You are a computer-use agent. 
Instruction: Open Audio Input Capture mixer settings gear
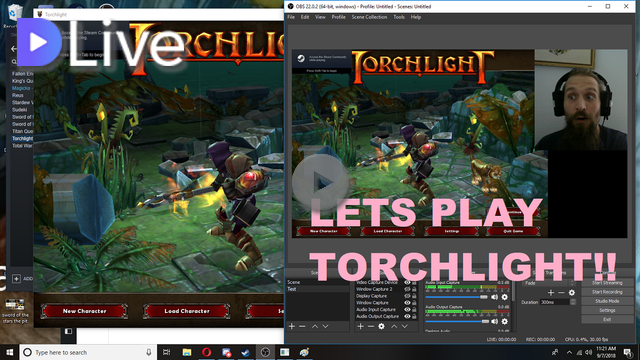click(504, 297)
